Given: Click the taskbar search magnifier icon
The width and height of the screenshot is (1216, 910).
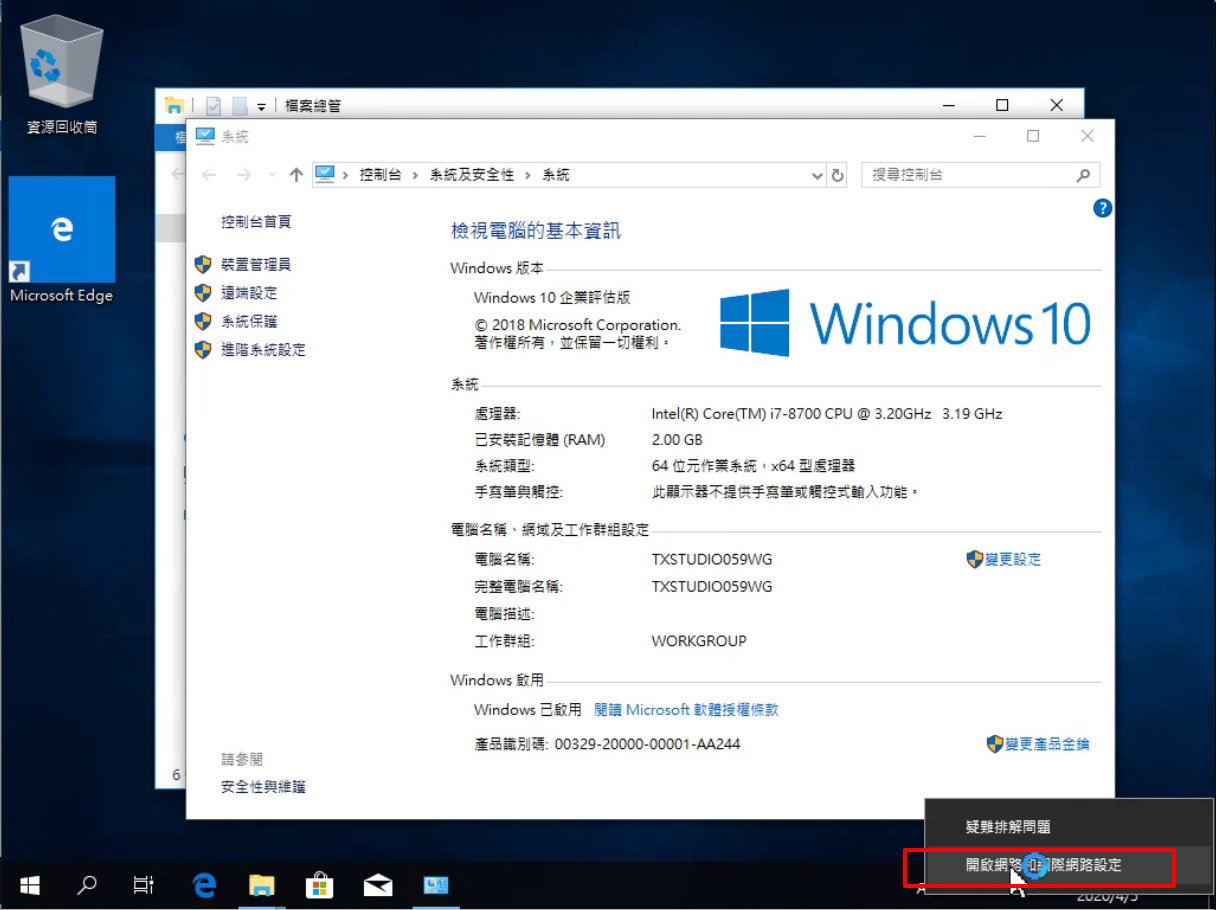Looking at the screenshot, I should pos(87,885).
